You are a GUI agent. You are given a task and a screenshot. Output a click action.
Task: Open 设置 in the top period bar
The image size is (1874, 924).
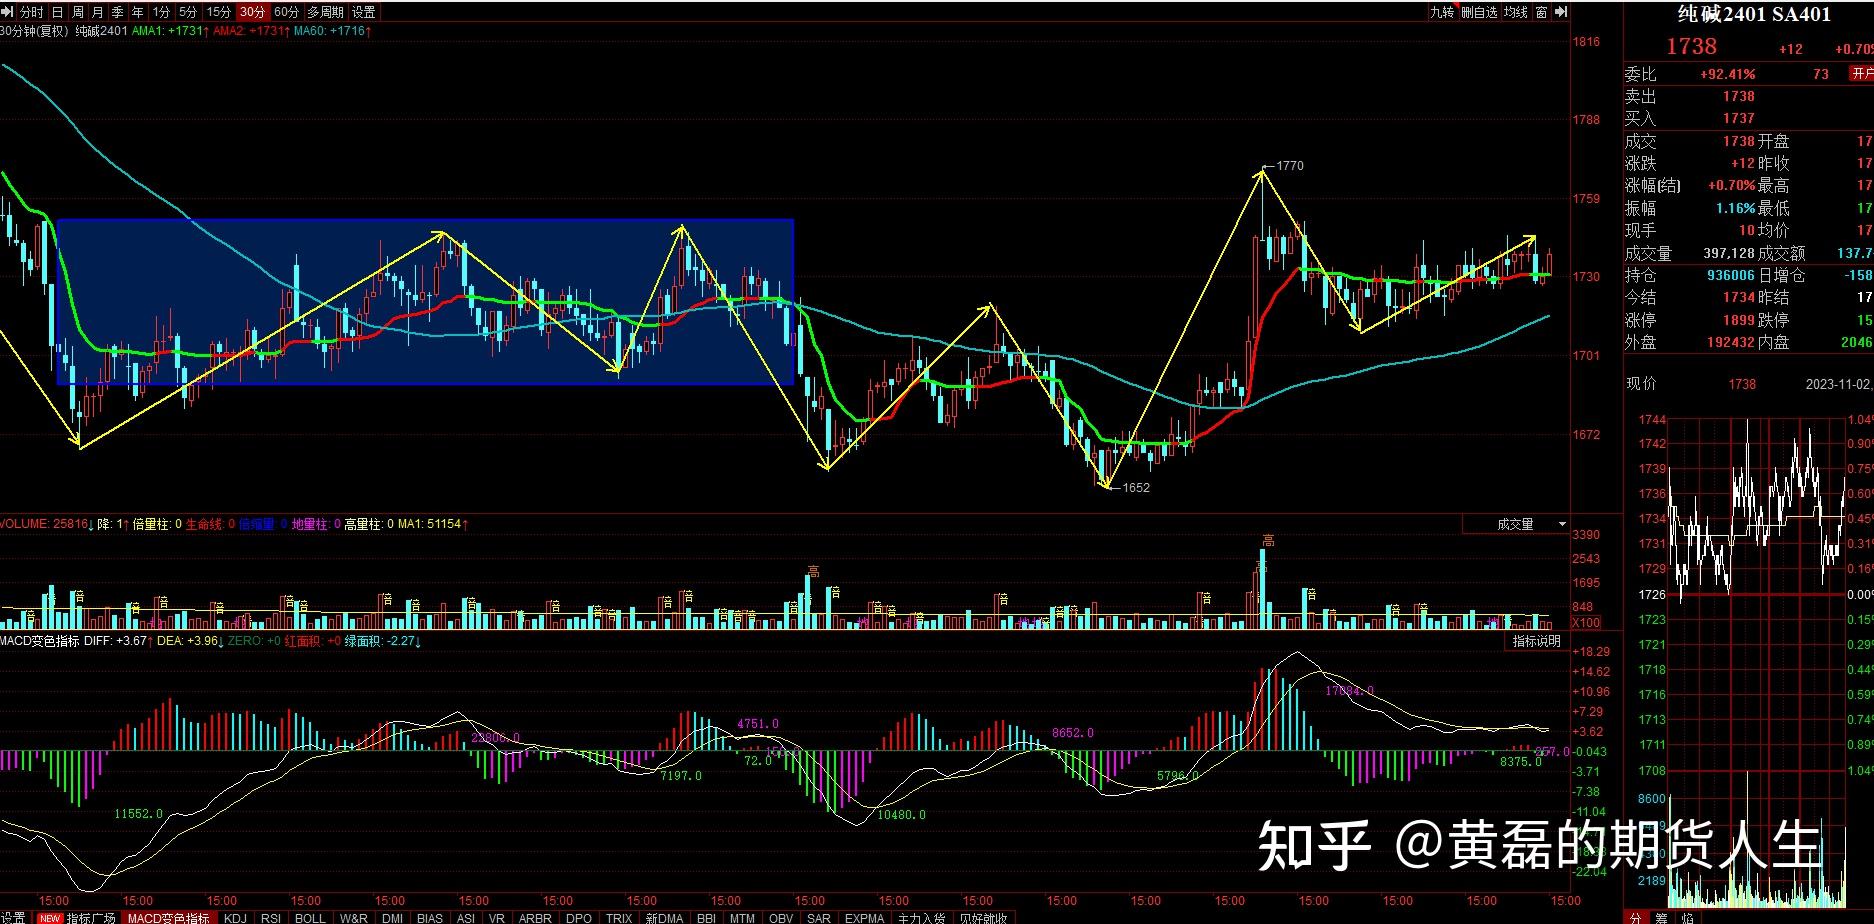364,12
